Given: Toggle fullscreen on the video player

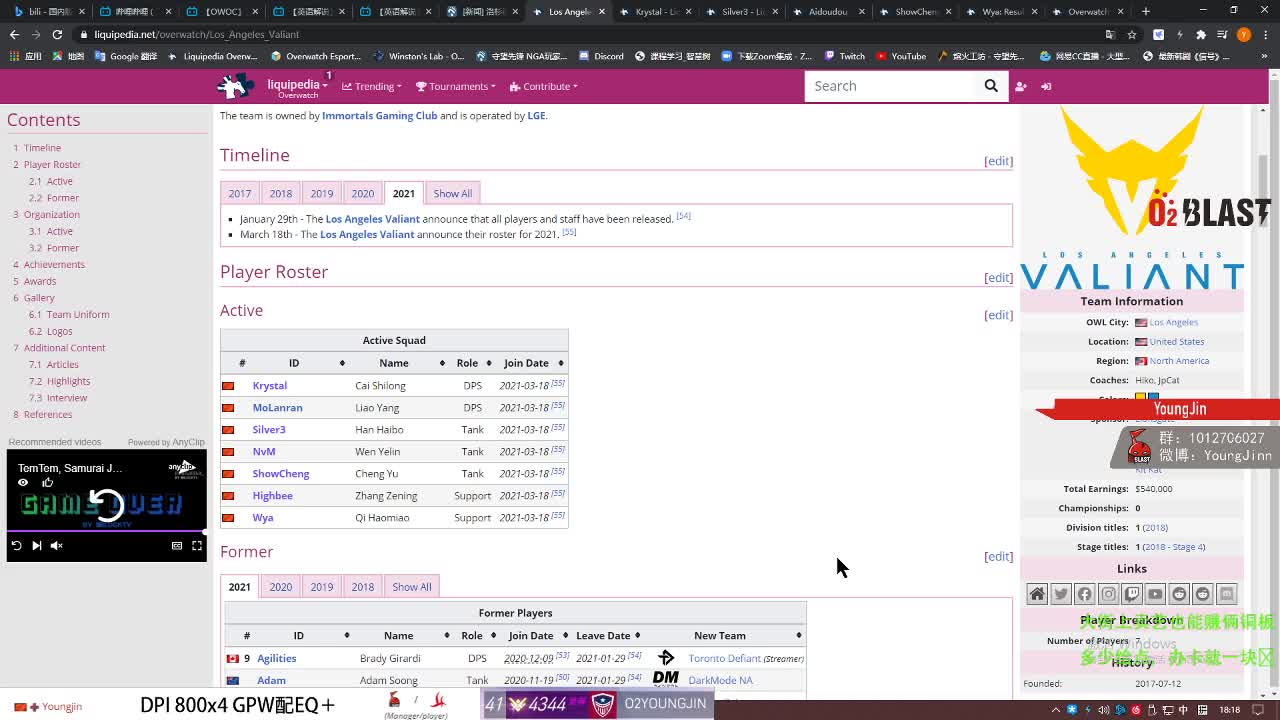Looking at the screenshot, I should coord(197,545).
